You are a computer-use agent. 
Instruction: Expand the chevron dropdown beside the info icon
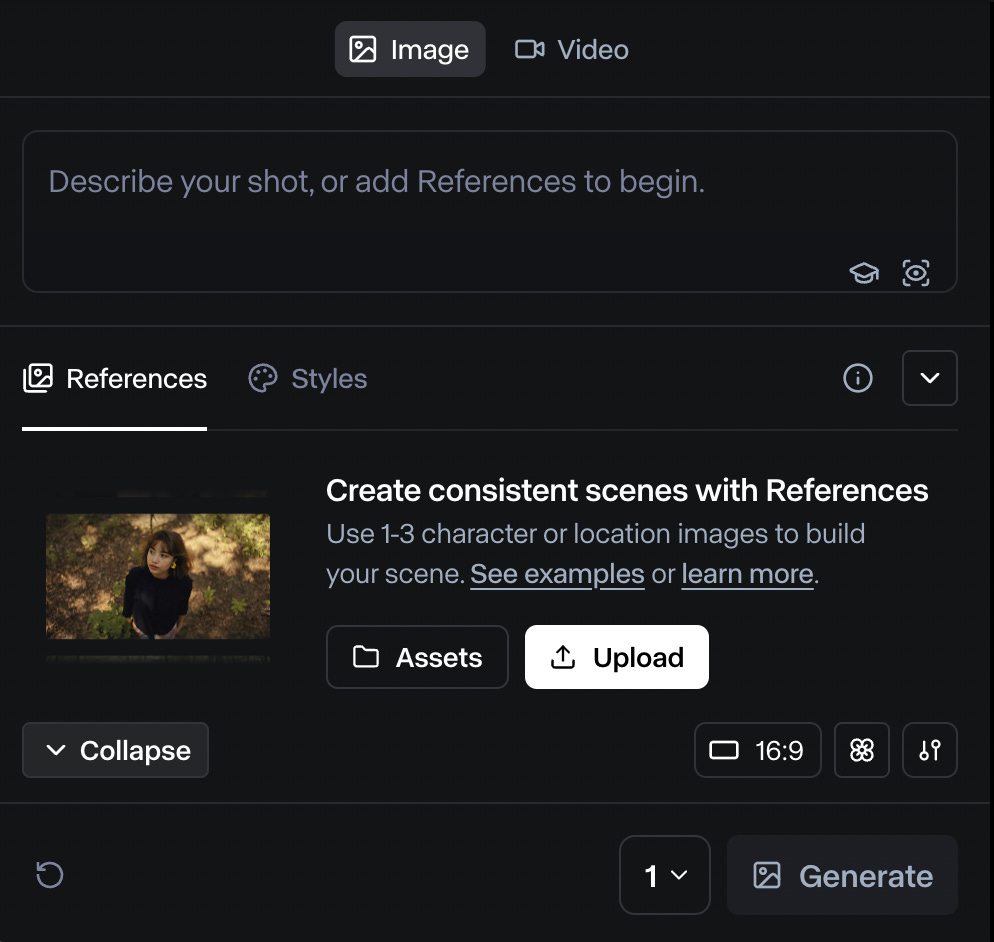(x=929, y=378)
